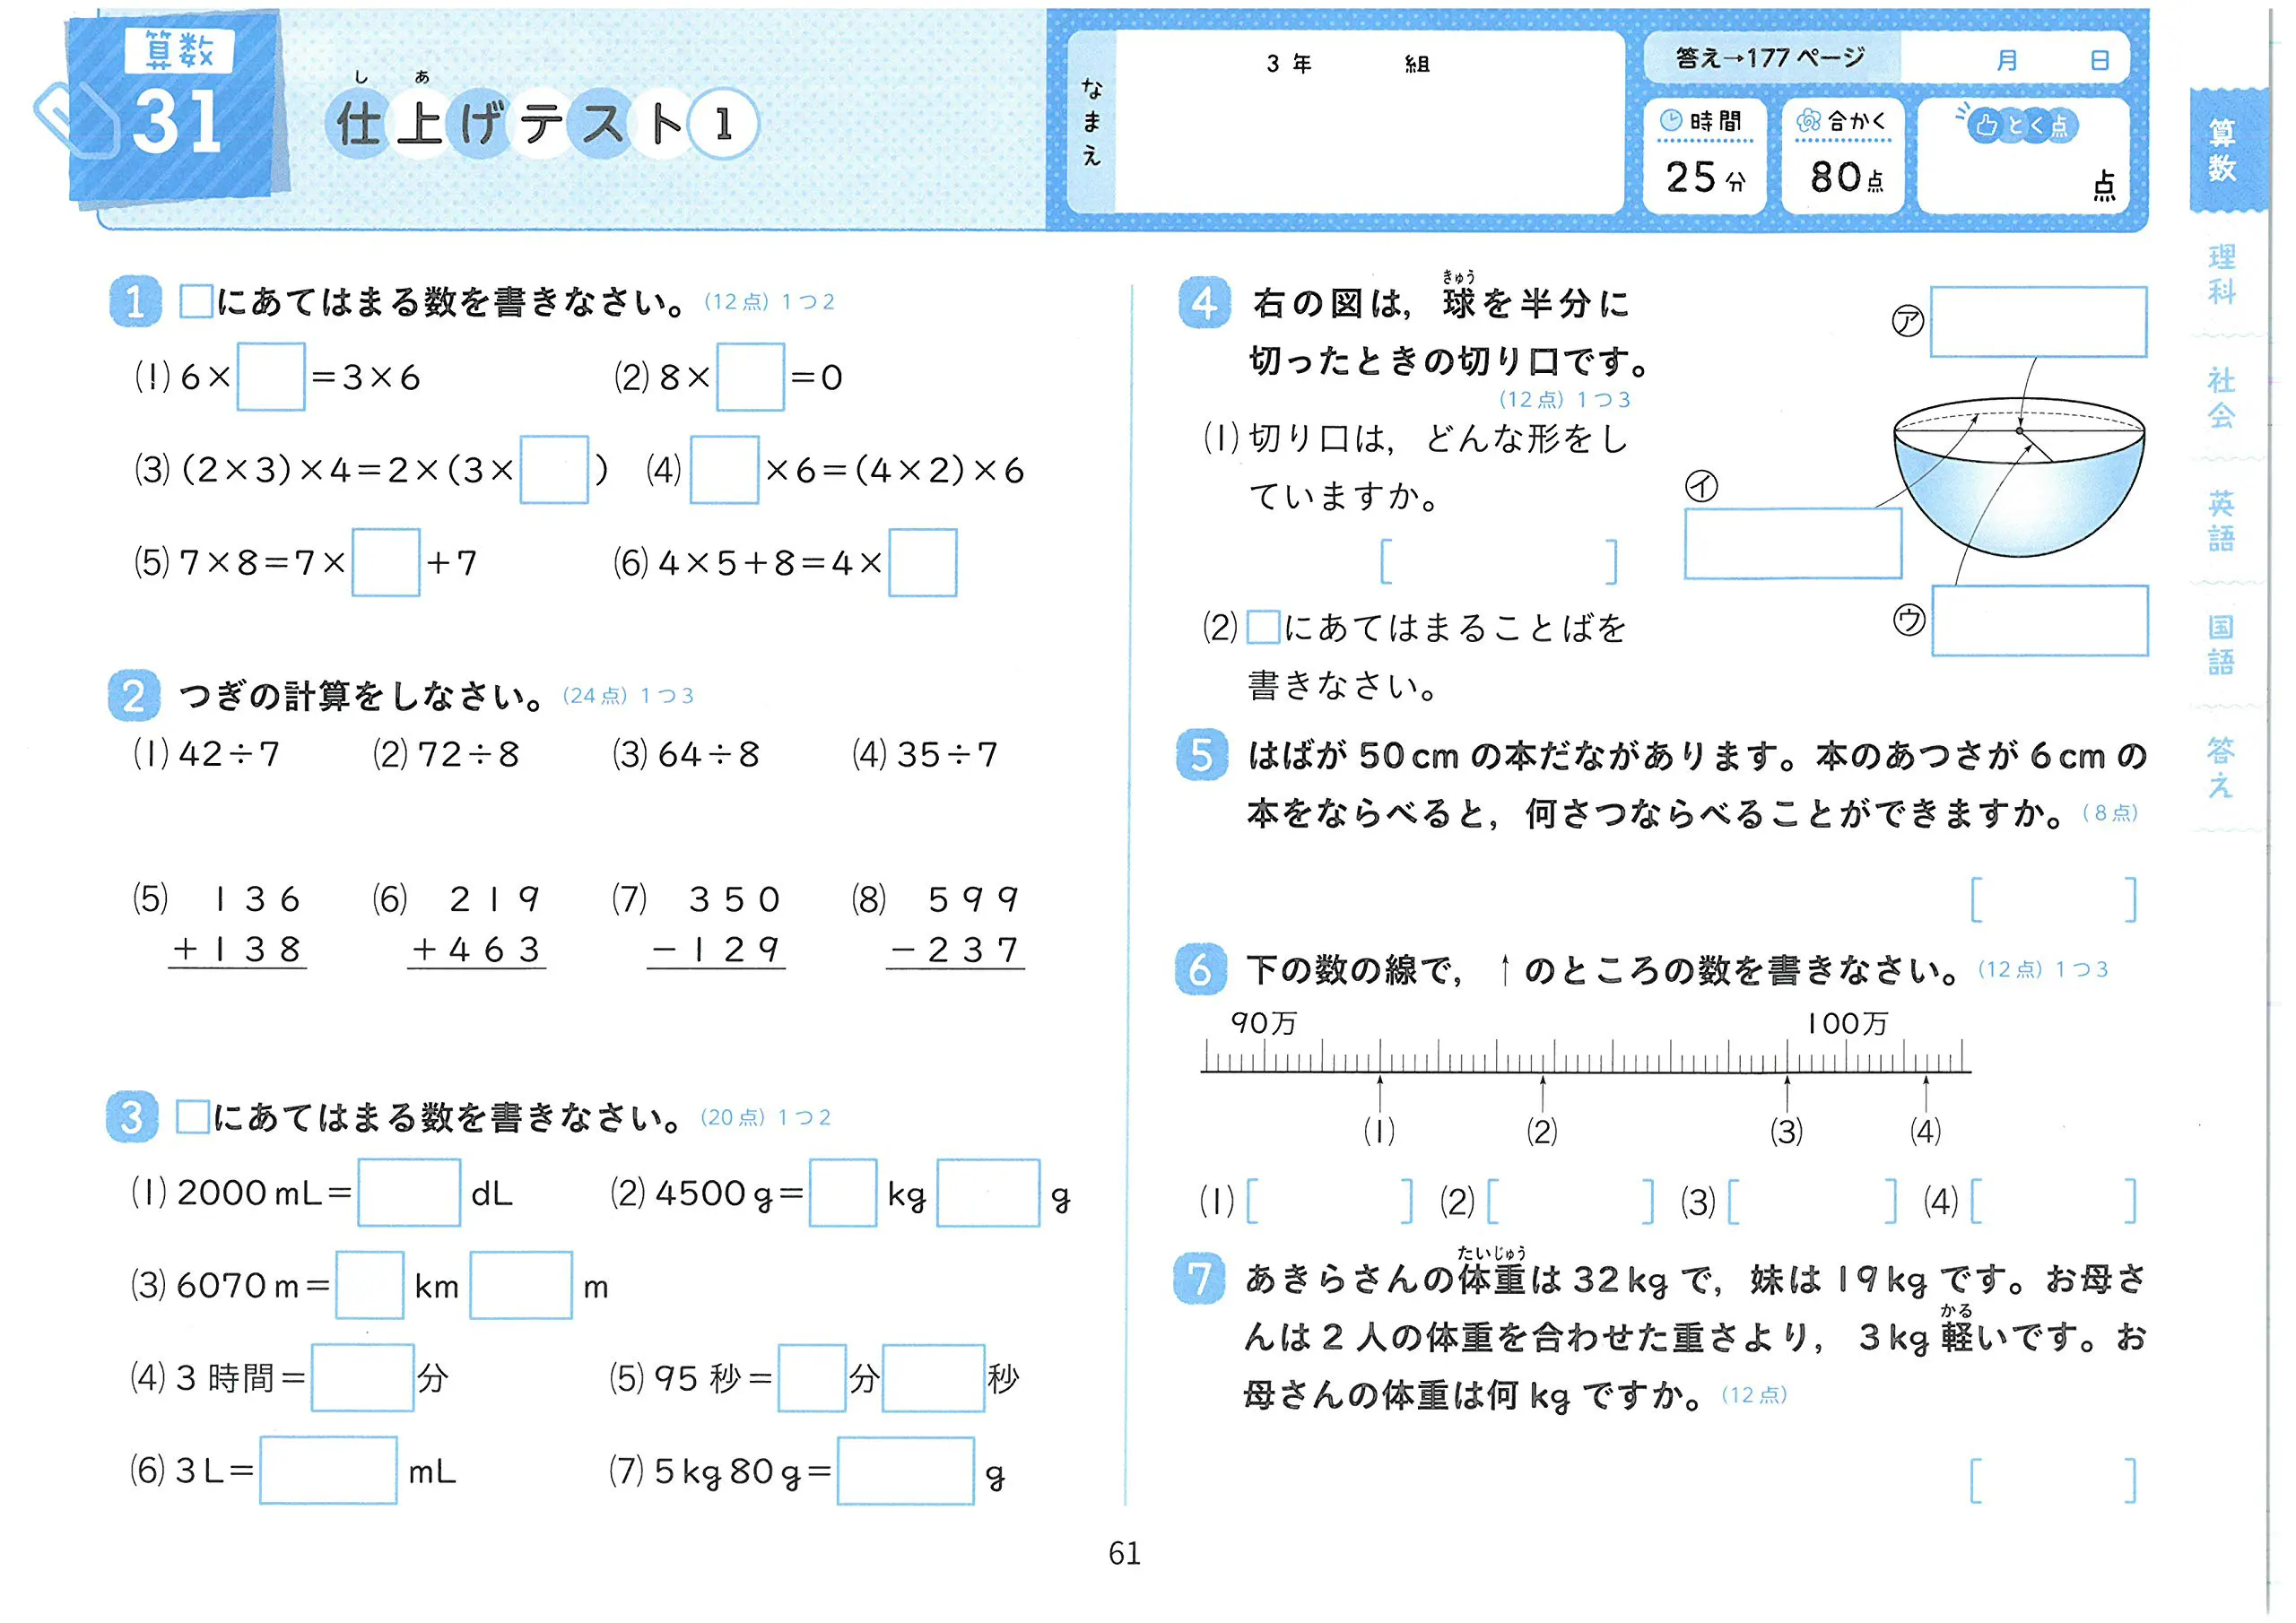Image resolution: width=2296 pixels, height=1623 pixels.
Task: Click the box in □×6=(4×2)×6
Action: click(724, 469)
